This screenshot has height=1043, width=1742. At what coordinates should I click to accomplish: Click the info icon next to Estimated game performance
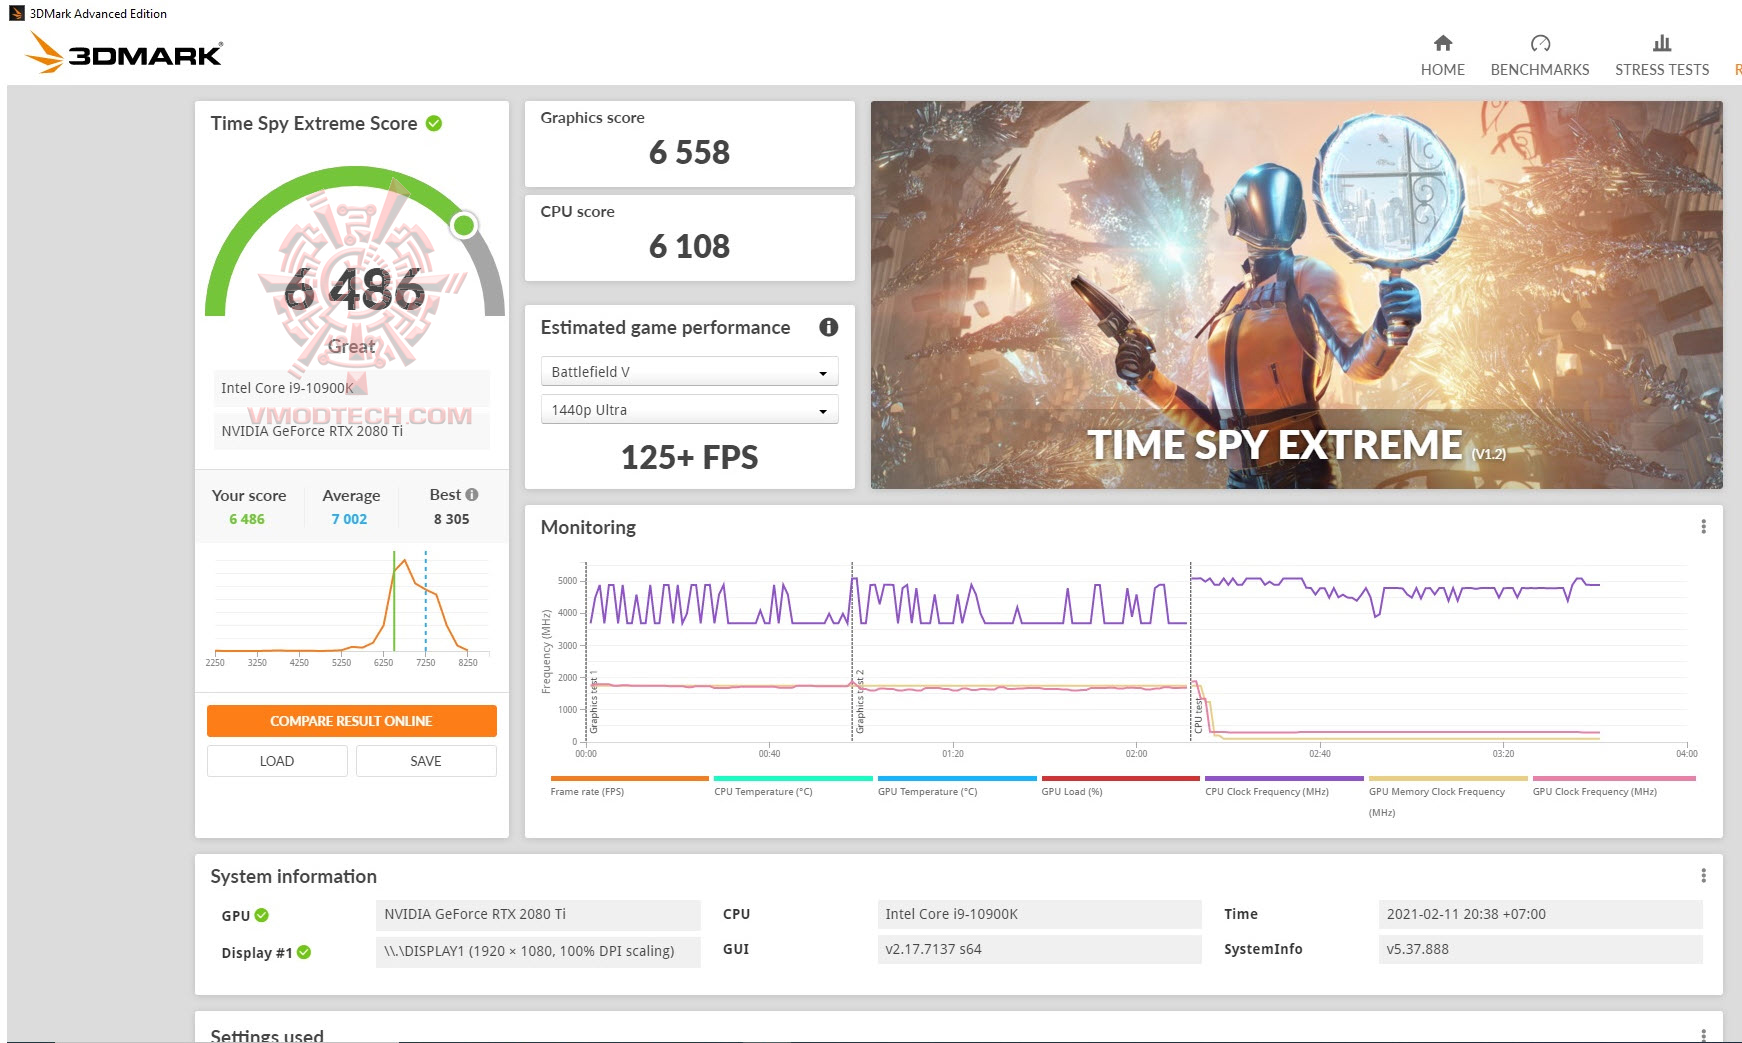828,327
